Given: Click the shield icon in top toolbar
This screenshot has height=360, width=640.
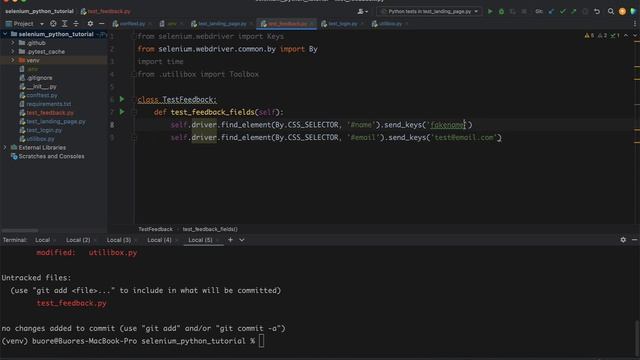Looking at the screenshot, I should 633,11.
